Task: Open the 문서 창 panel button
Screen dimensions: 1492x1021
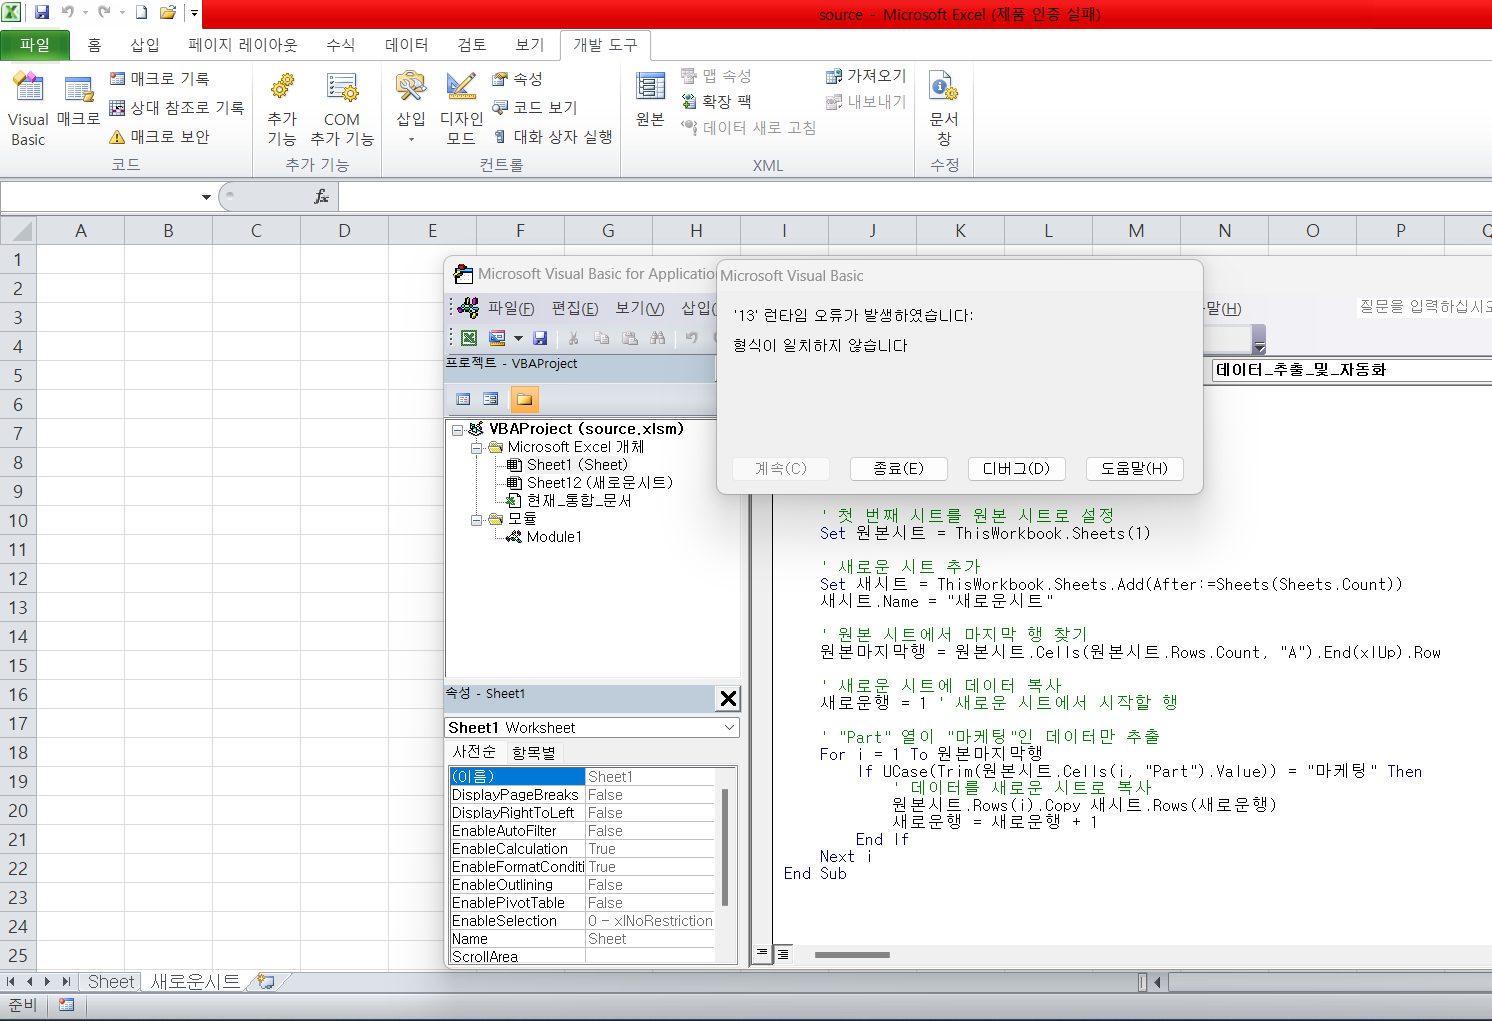Action: coord(944,108)
